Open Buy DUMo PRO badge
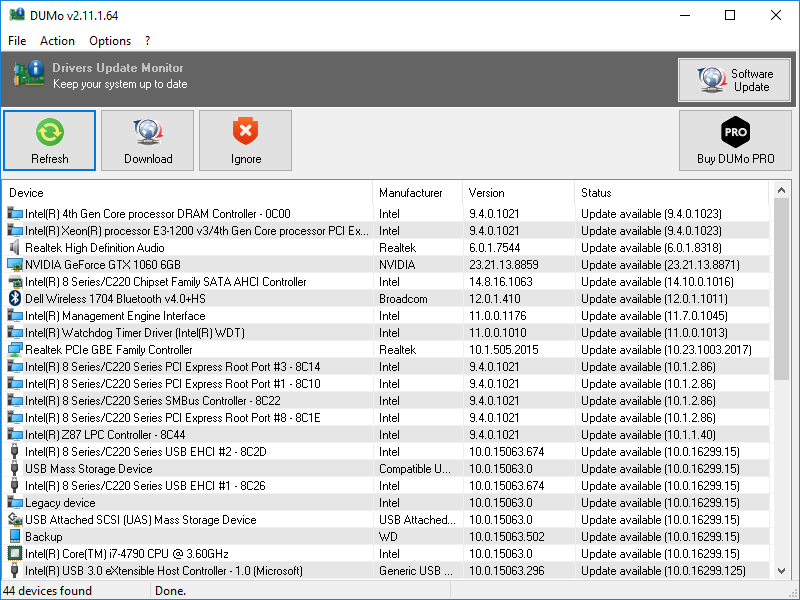The width and height of the screenshot is (800, 600). pos(735,131)
